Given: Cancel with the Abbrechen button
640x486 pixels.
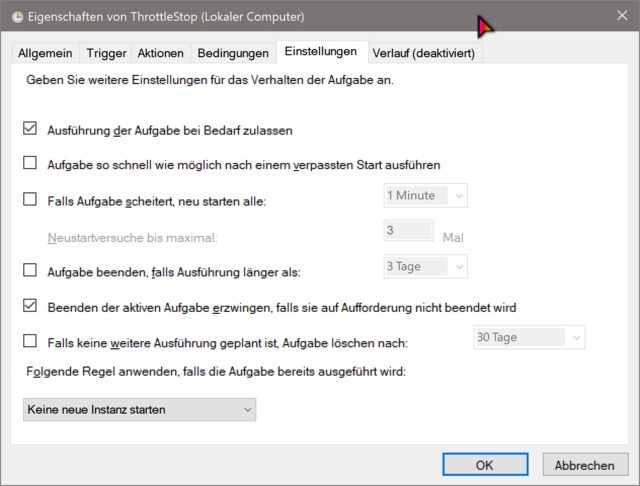Looking at the screenshot, I should coord(585,465).
